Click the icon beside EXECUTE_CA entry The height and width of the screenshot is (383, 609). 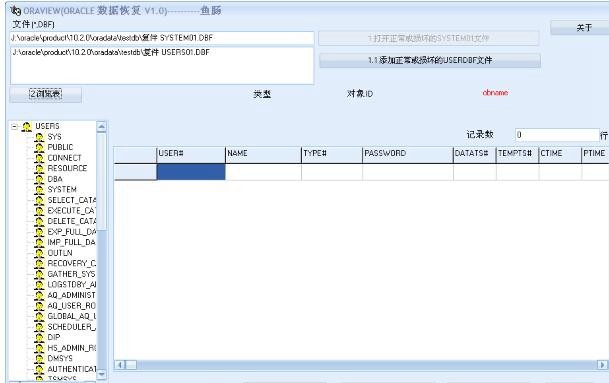click(x=39, y=211)
